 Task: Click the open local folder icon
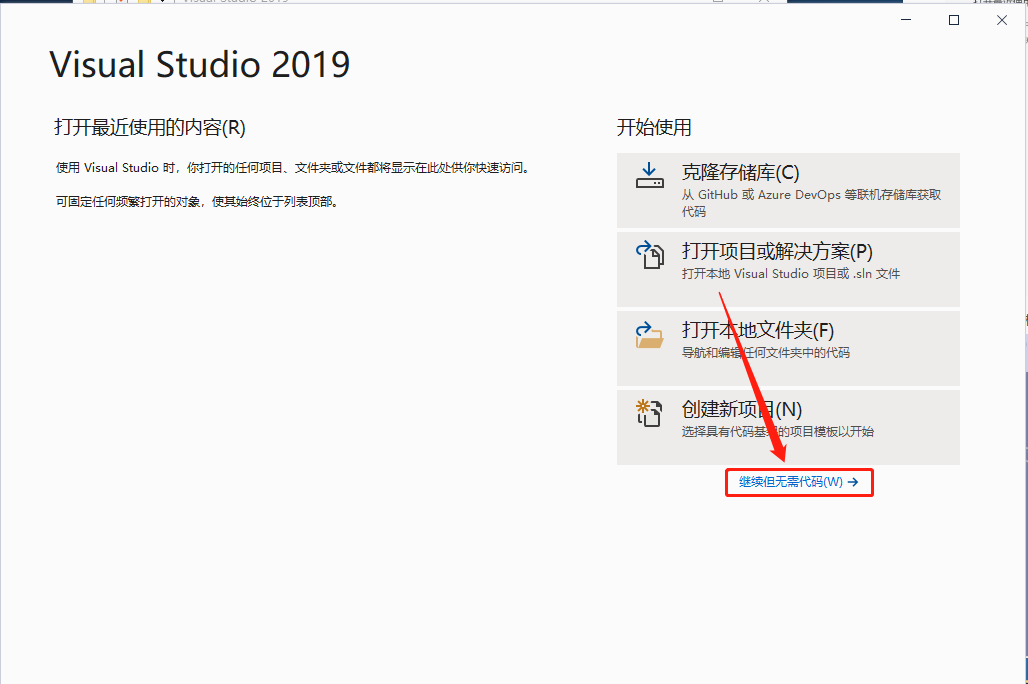pos(649,334)
